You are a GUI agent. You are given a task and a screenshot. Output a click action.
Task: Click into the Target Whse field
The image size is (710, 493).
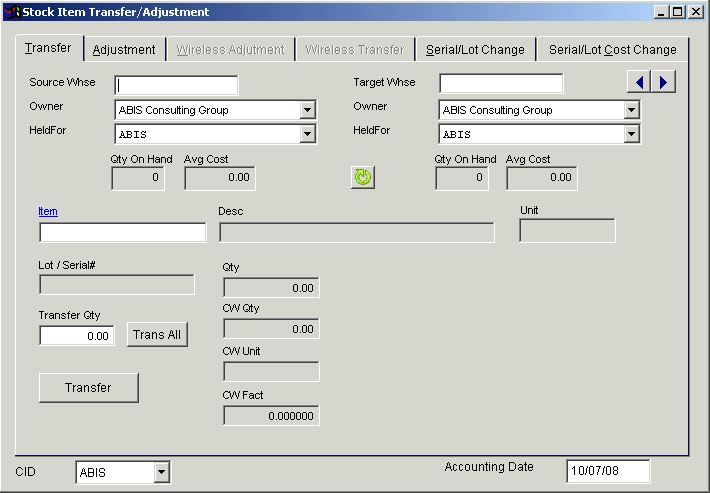(500, 83)
